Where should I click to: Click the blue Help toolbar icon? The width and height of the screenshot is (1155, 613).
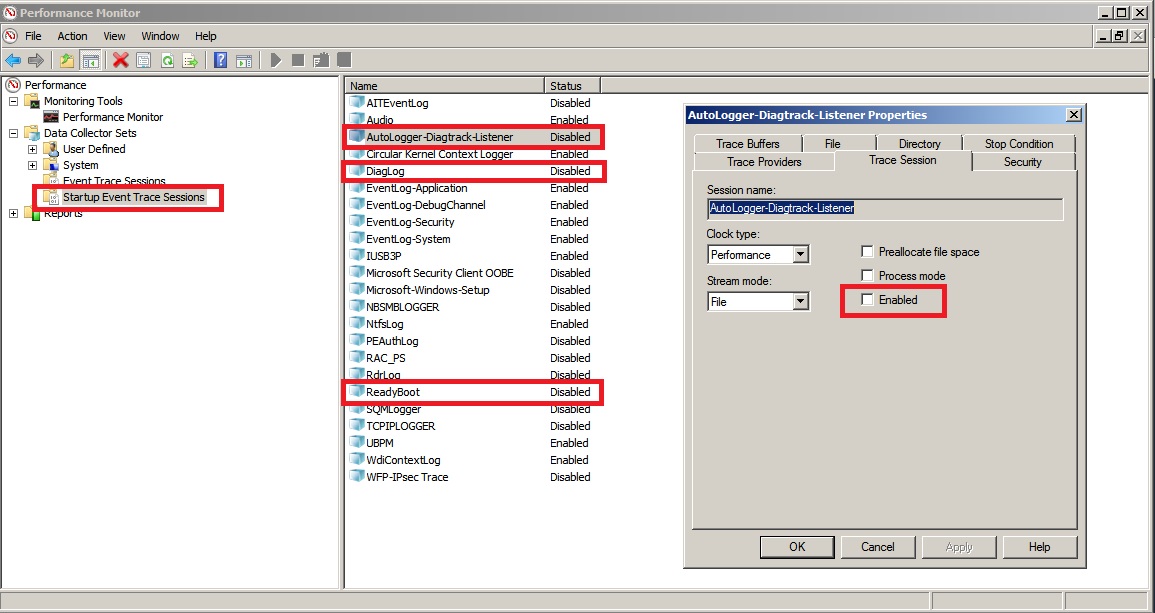tap(220, 60)
